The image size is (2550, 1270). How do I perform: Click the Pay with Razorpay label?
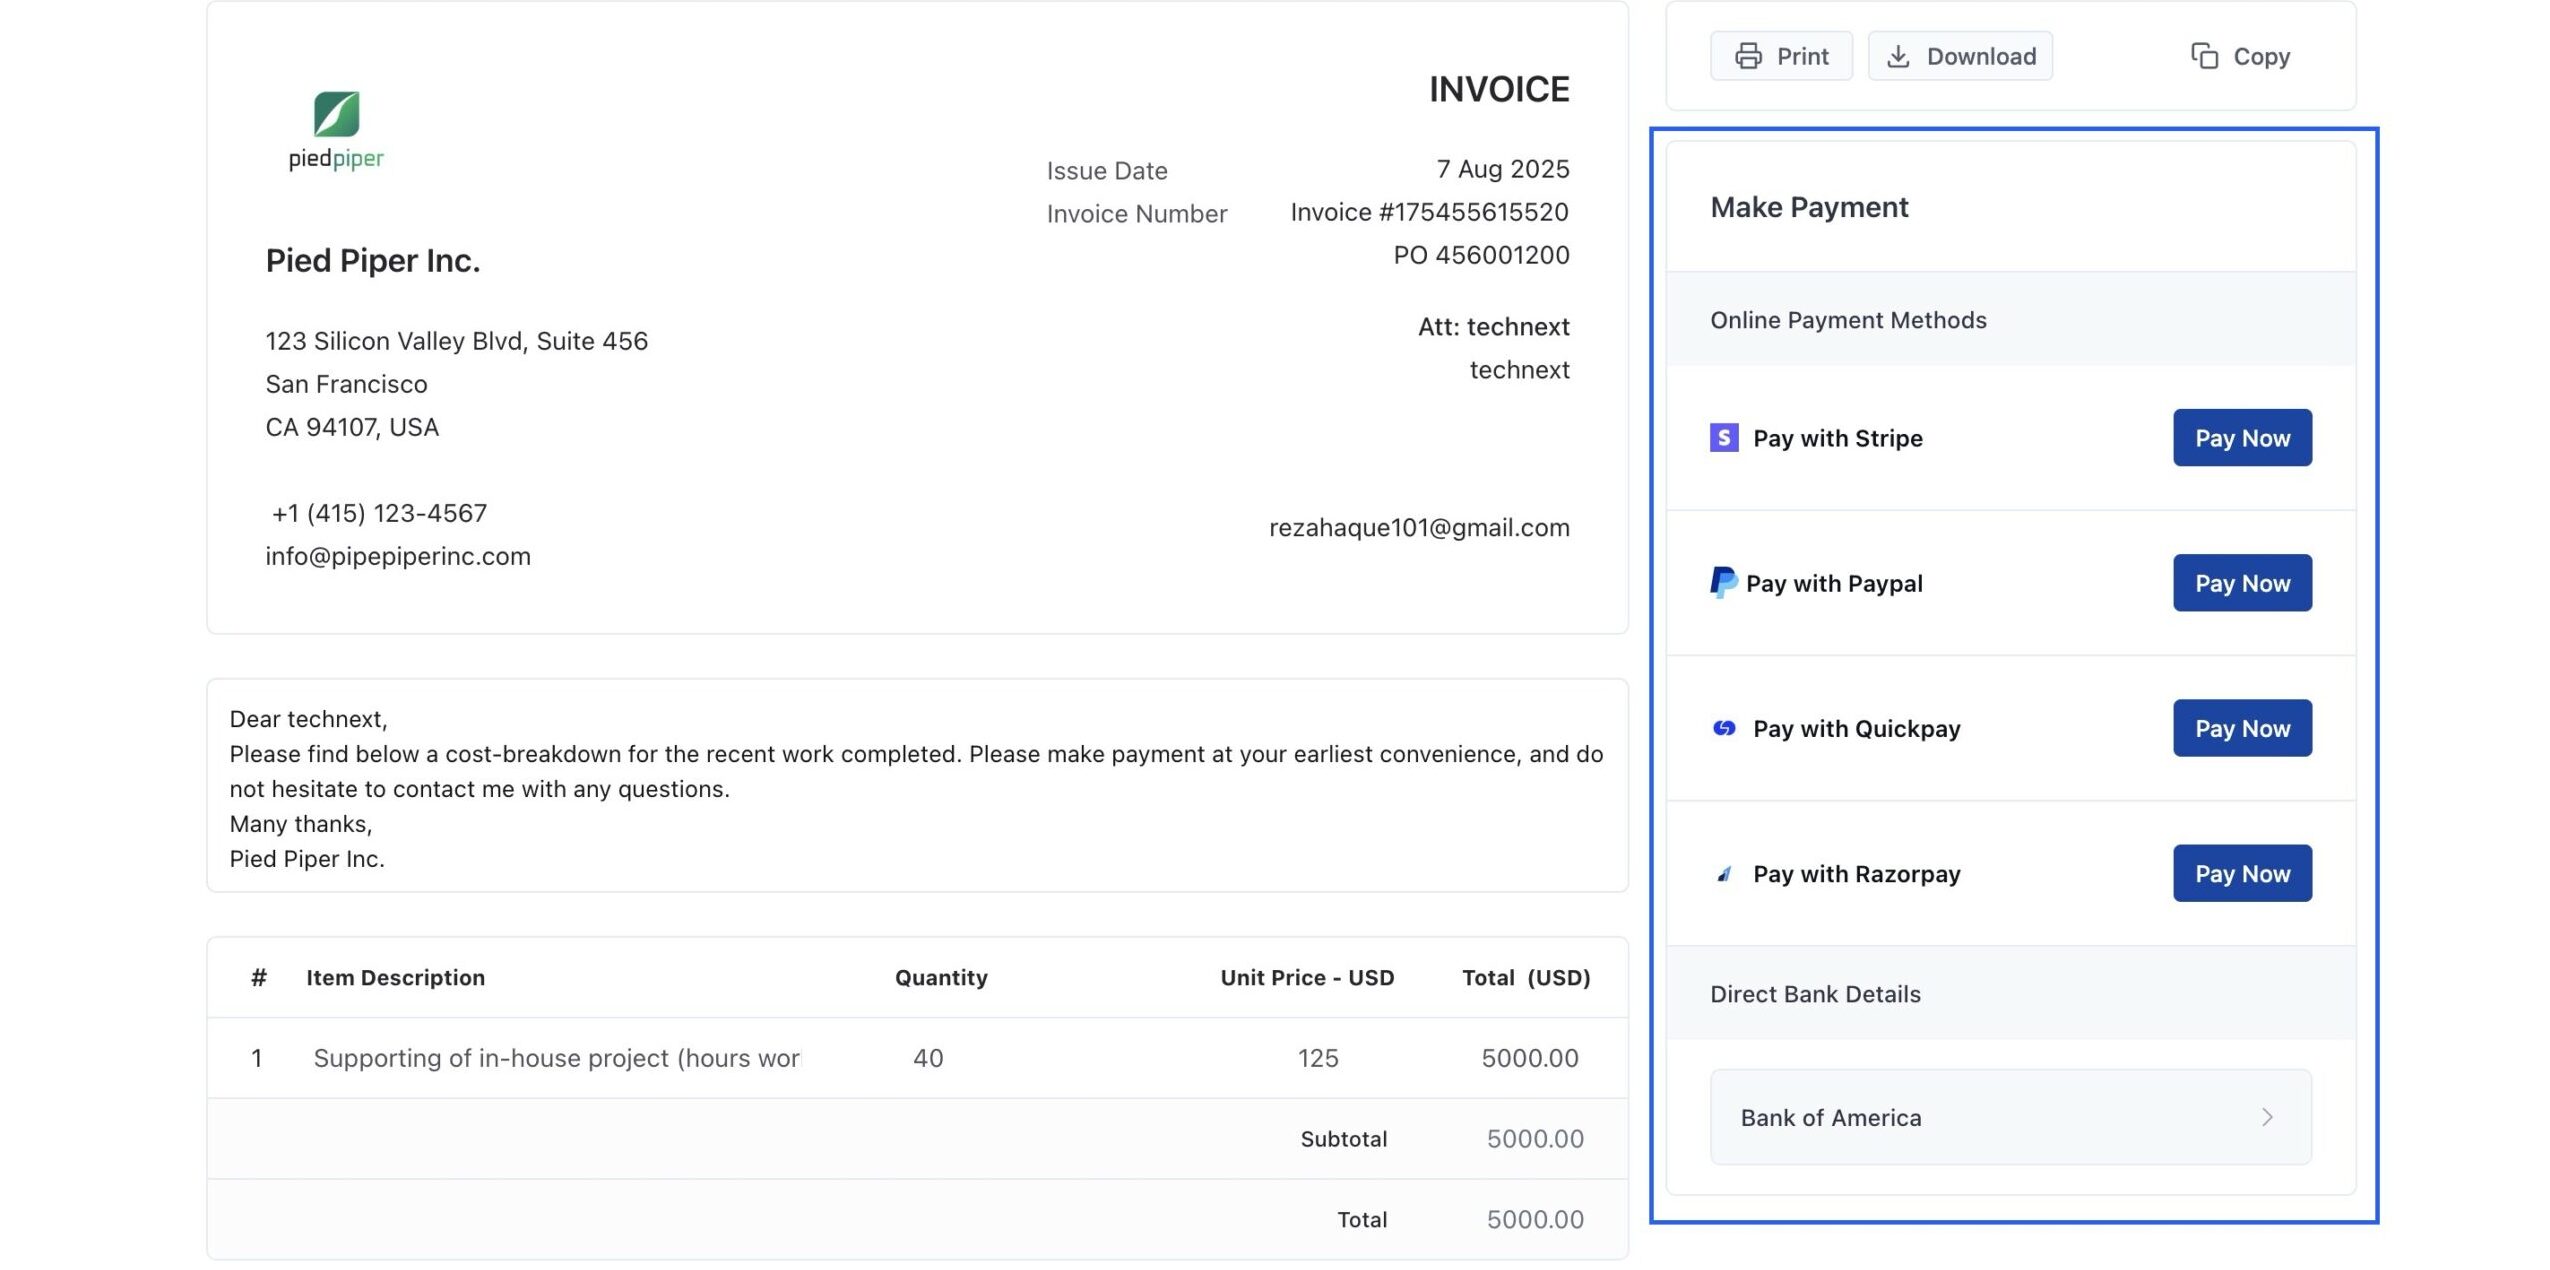(x=1856, y=874)
